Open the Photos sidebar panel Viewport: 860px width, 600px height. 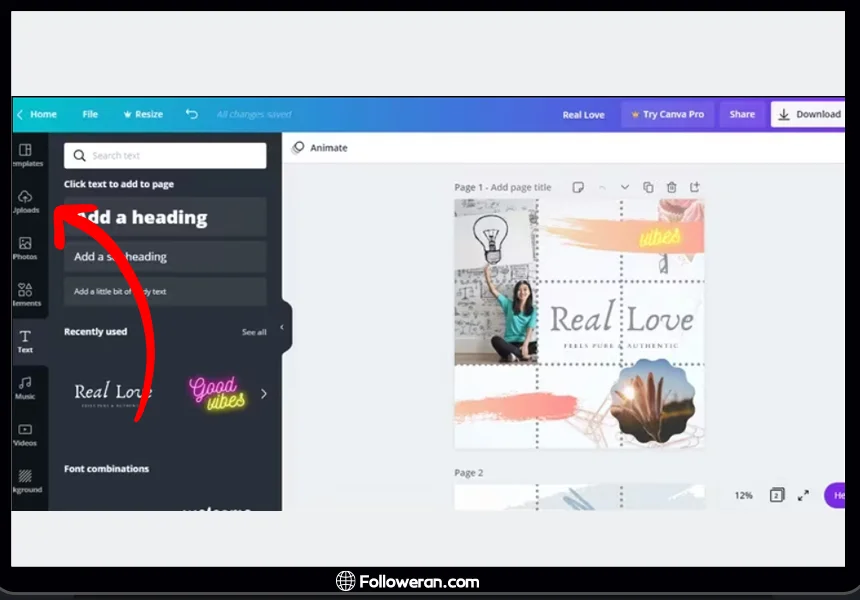tap(25, 248)
